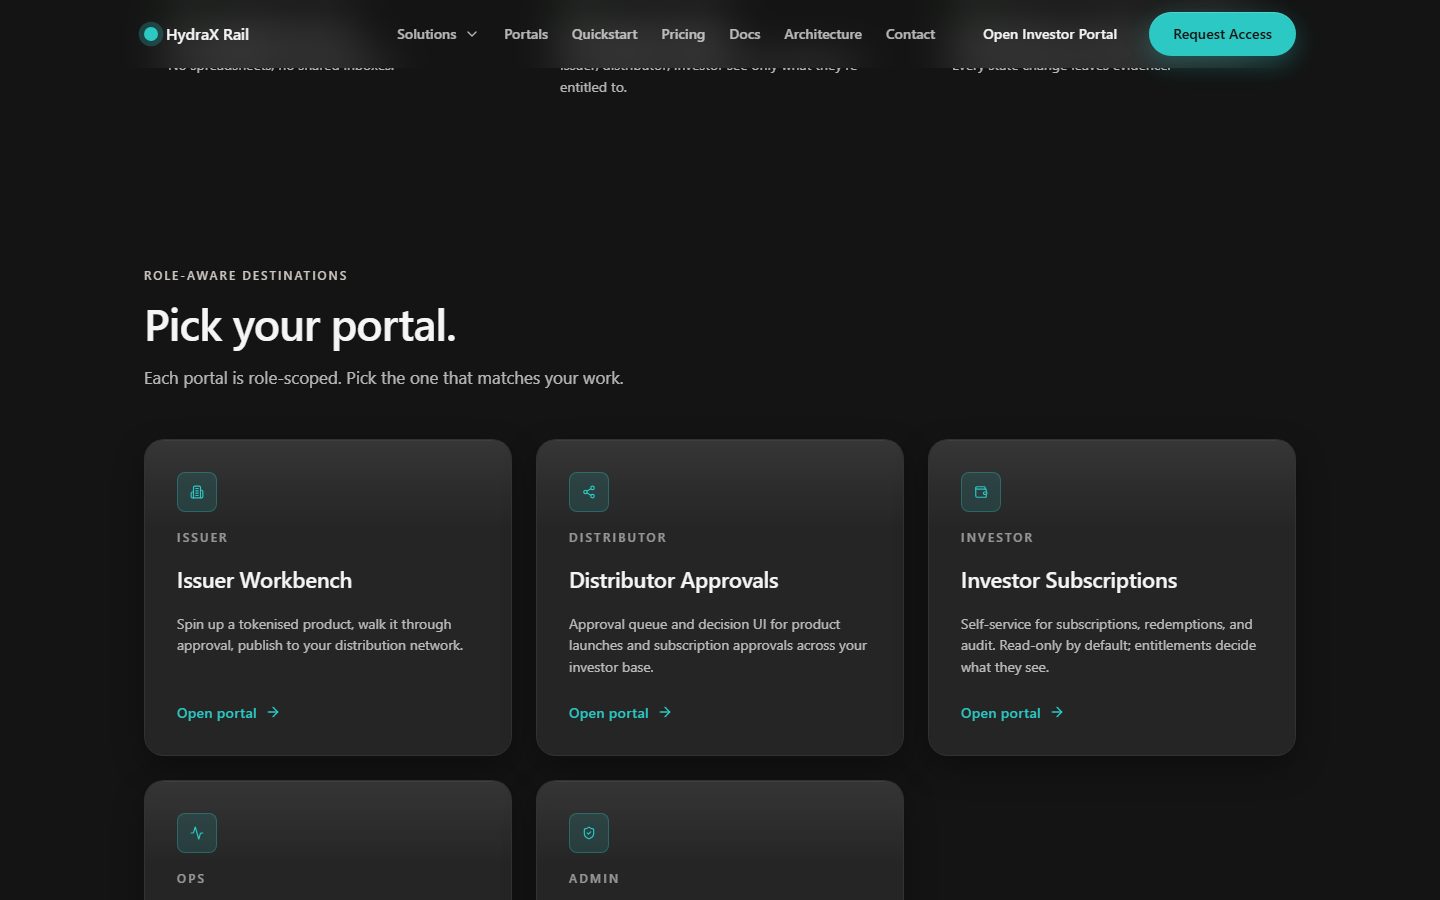Click Open Investor Portal in header
1440x900 pixels.
coord(1050,34)
